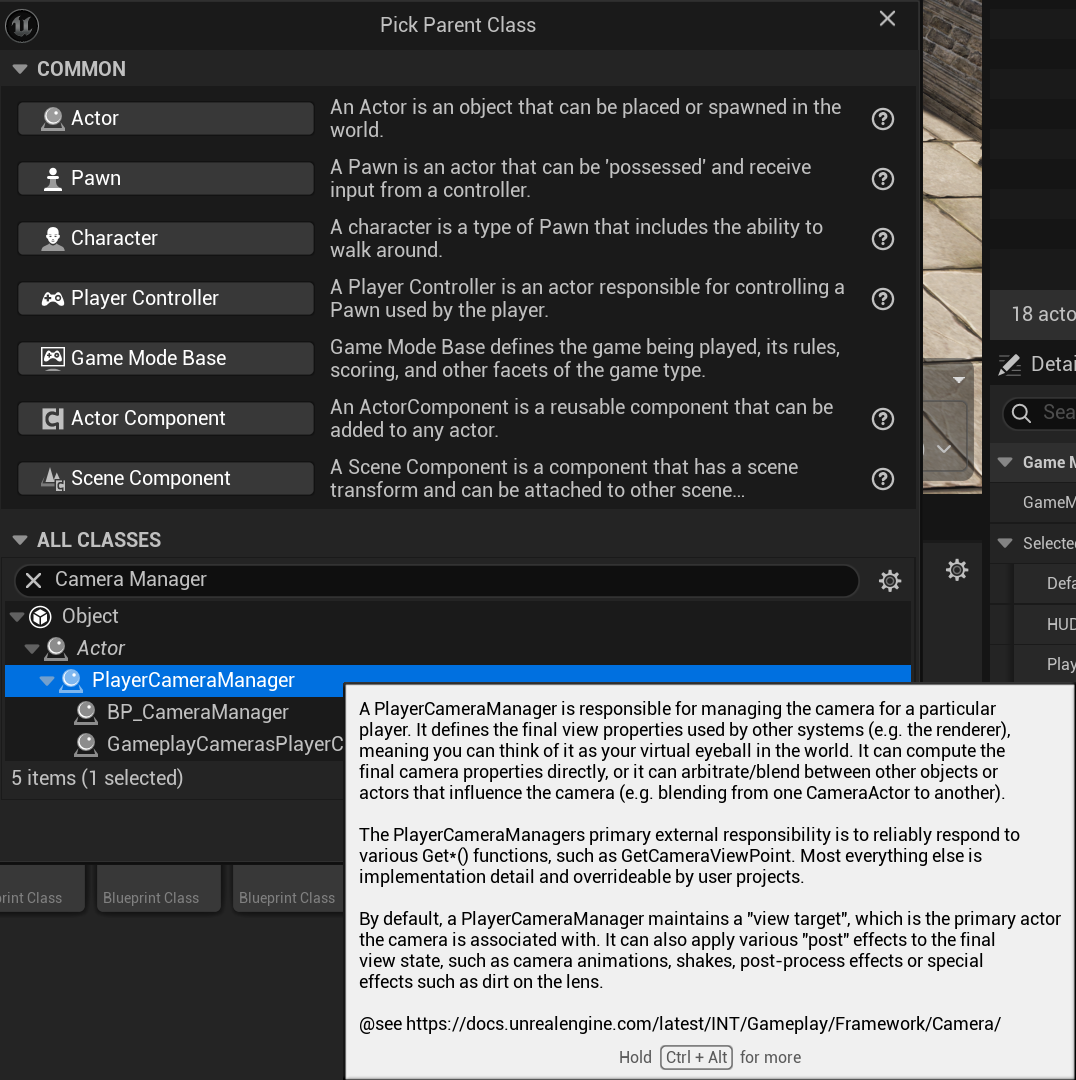
Task: Click into the class search field
Action: [437, 581]
